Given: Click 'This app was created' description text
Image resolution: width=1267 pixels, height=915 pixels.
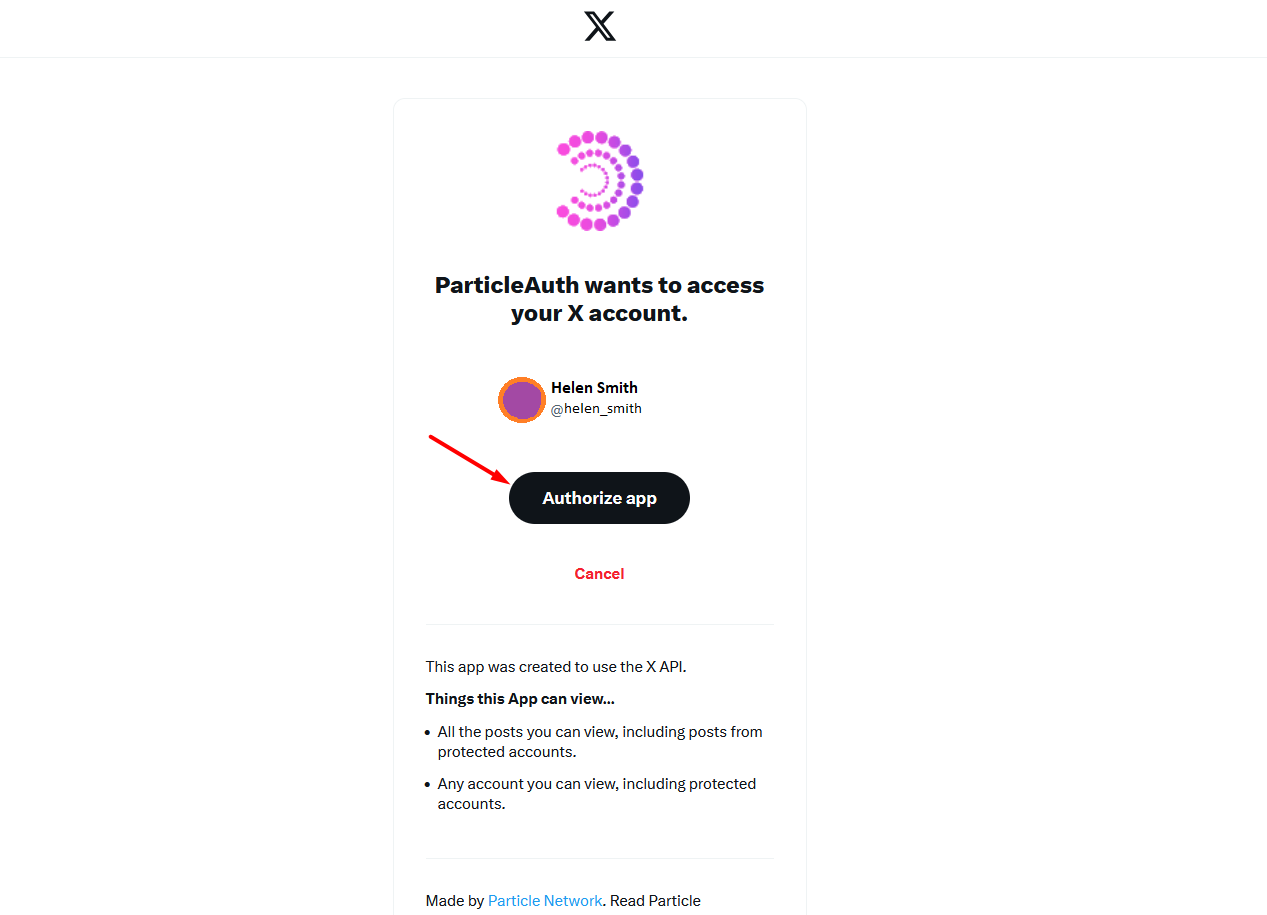Looking at the screenshot, I should (x=556, y=666).
